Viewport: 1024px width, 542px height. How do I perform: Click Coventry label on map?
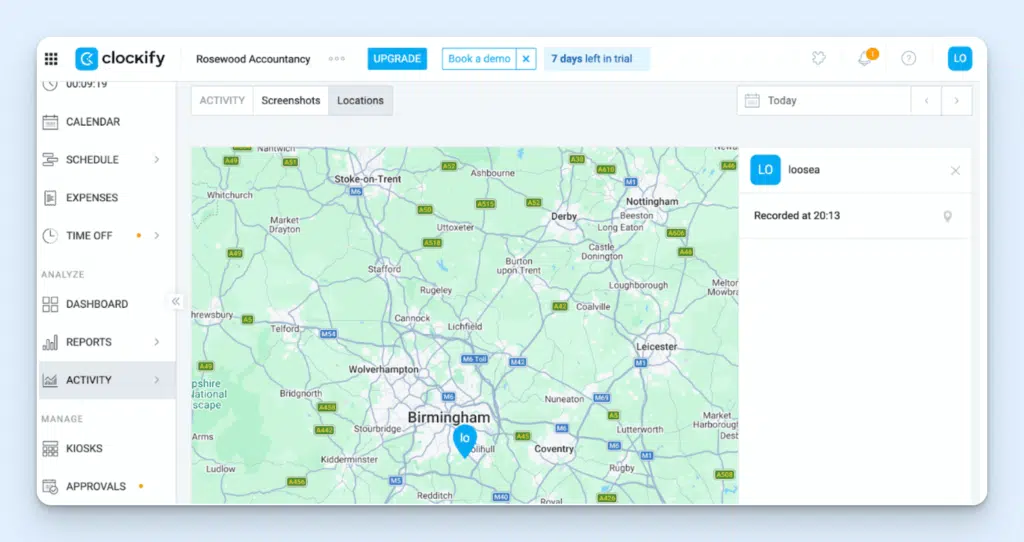554,449
